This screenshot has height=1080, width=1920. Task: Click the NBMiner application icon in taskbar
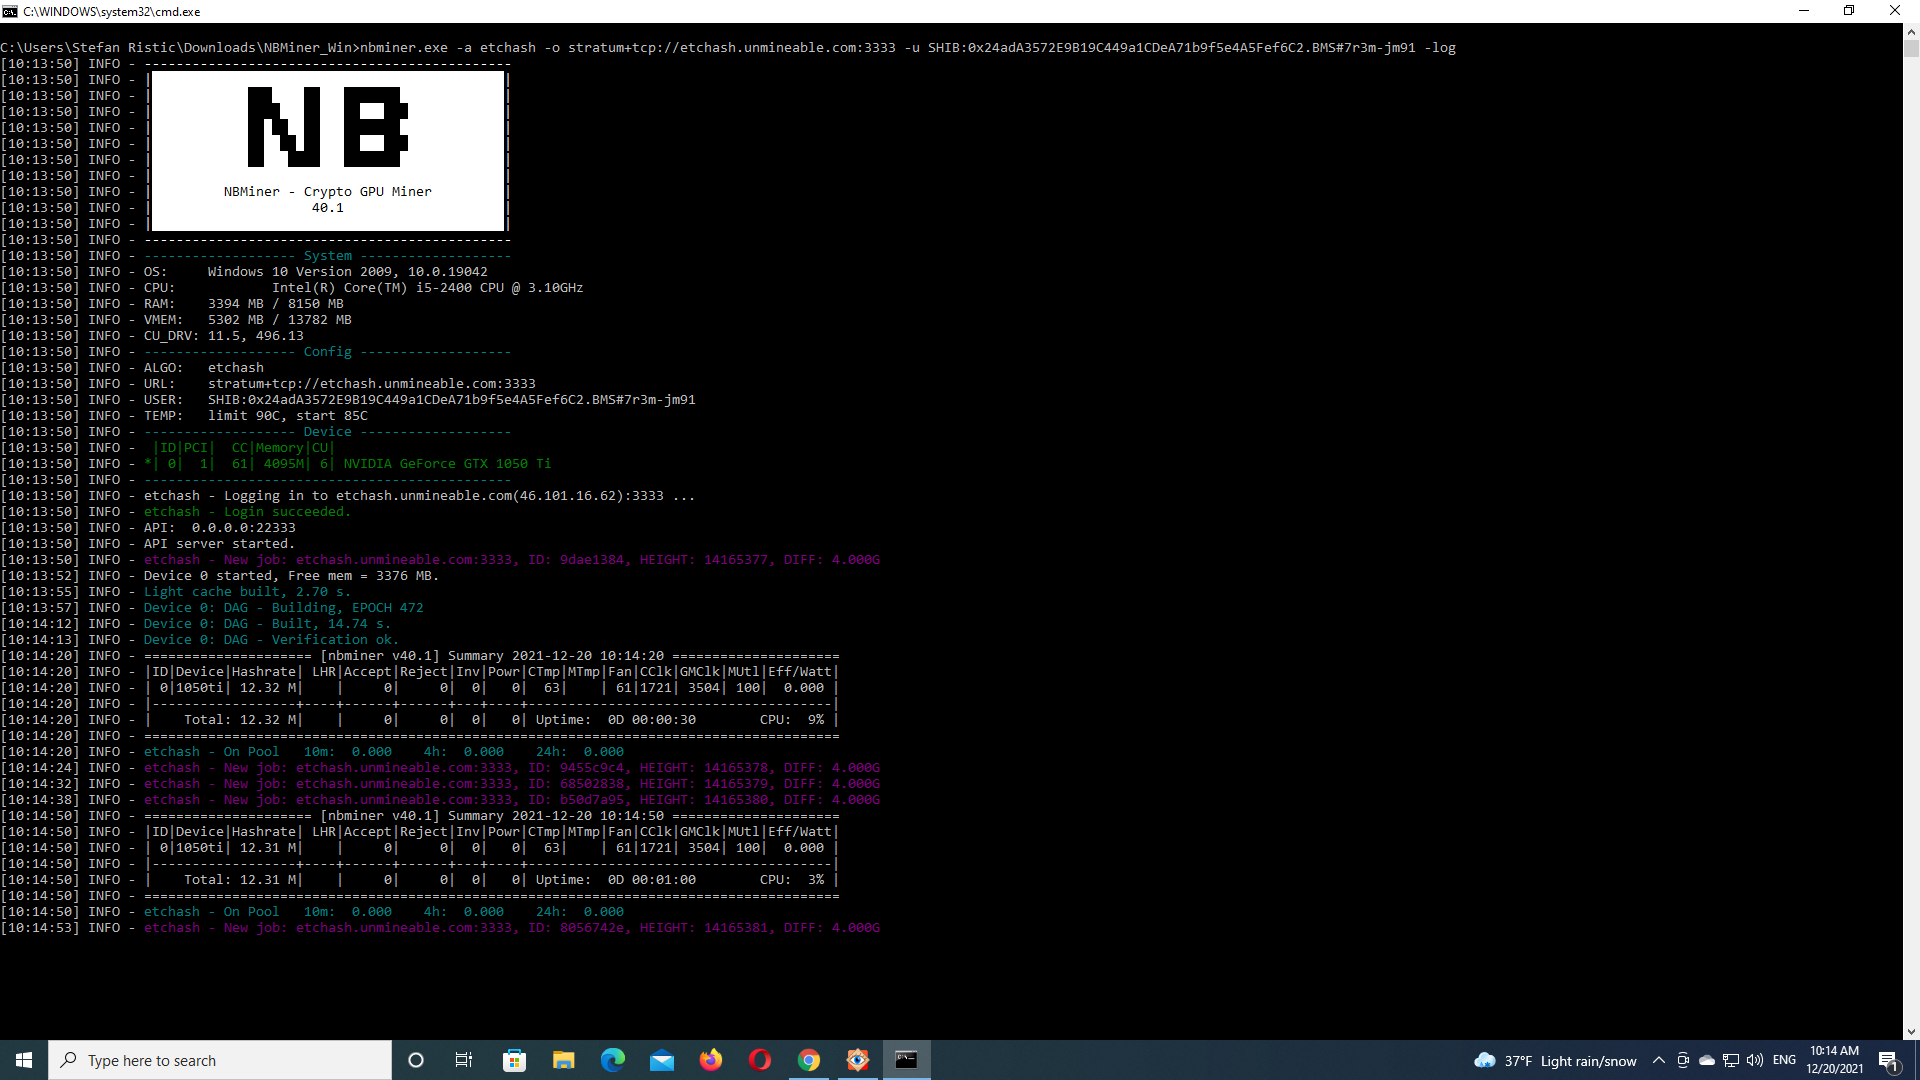click(x=906, y=1059)
